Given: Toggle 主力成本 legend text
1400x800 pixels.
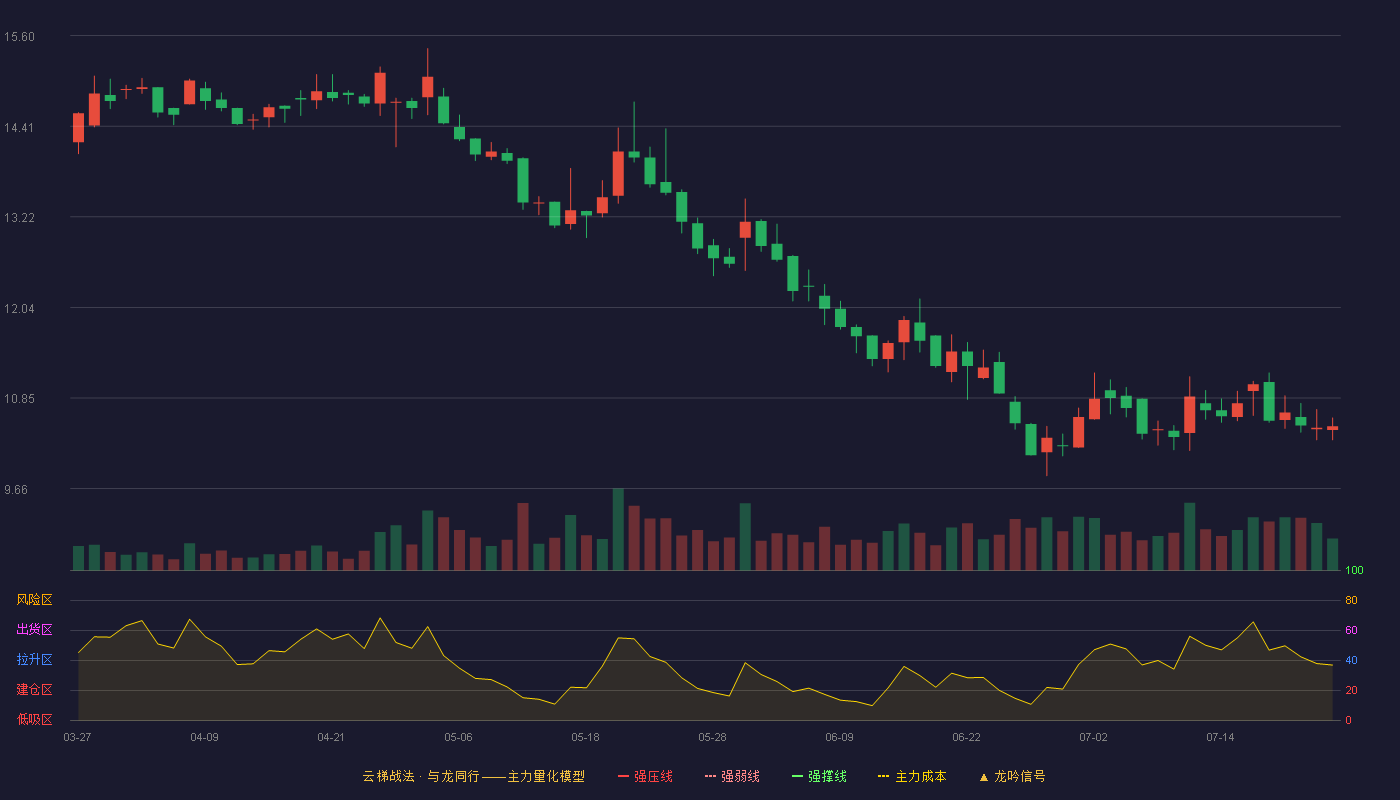Looking at the screenshot, I should click(x=920, y=776).
